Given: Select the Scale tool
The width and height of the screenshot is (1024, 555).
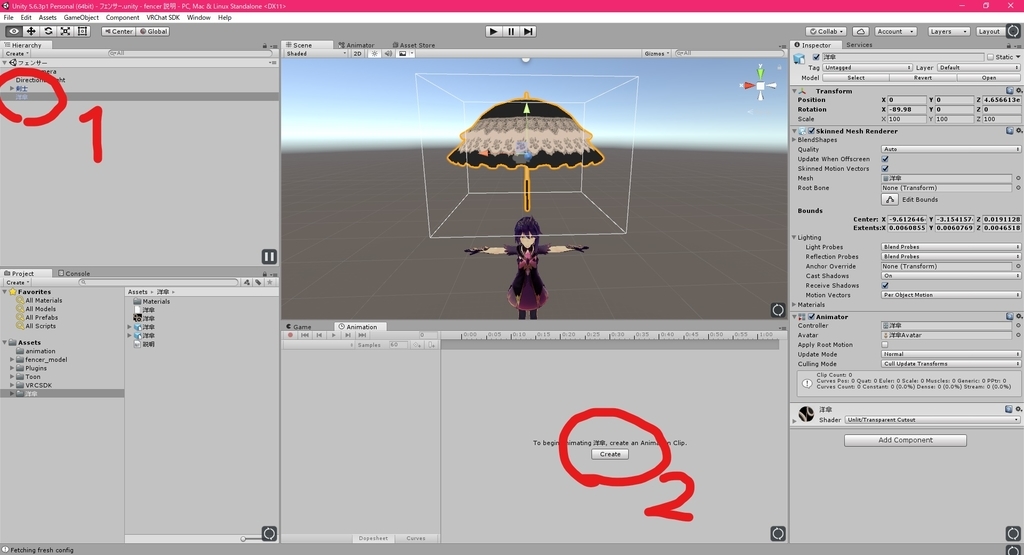Looking at the screenshot, I should click(x=65, y=31).
